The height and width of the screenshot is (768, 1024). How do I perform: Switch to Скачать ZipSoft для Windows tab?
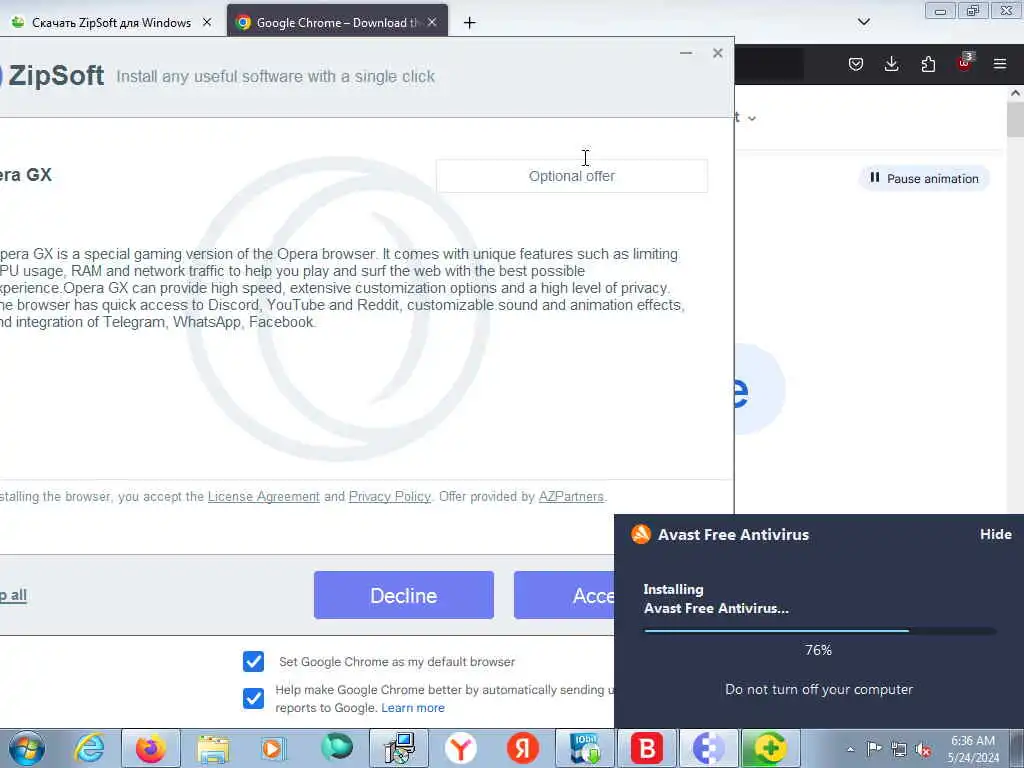pos(111,23)
